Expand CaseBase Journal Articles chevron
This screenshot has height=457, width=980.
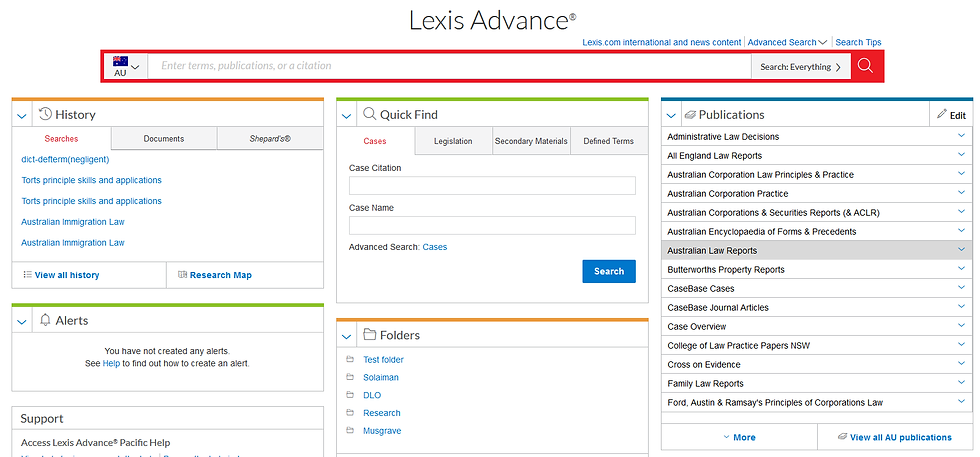[x=961, y=306]
